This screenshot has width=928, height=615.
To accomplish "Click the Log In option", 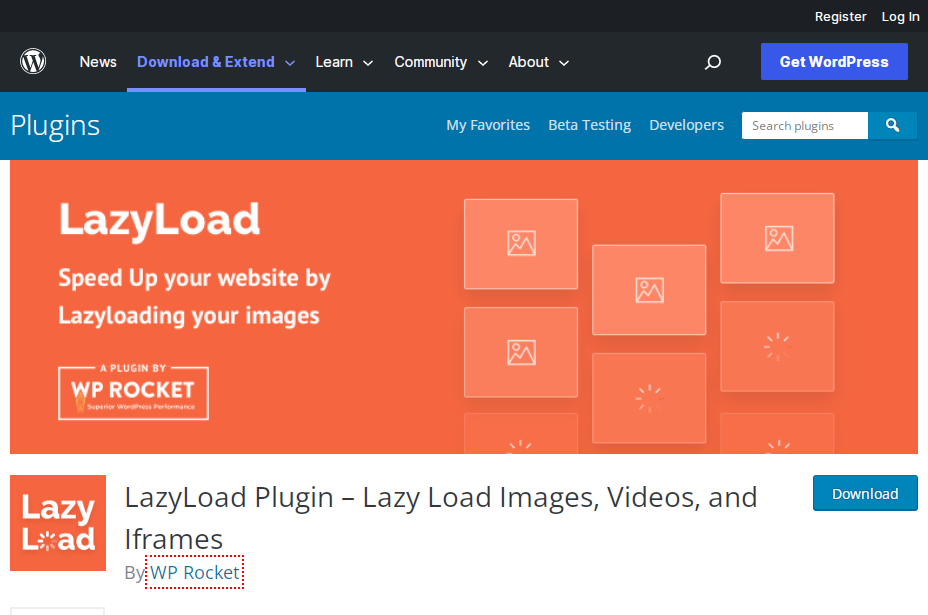I will click(899, 16).
